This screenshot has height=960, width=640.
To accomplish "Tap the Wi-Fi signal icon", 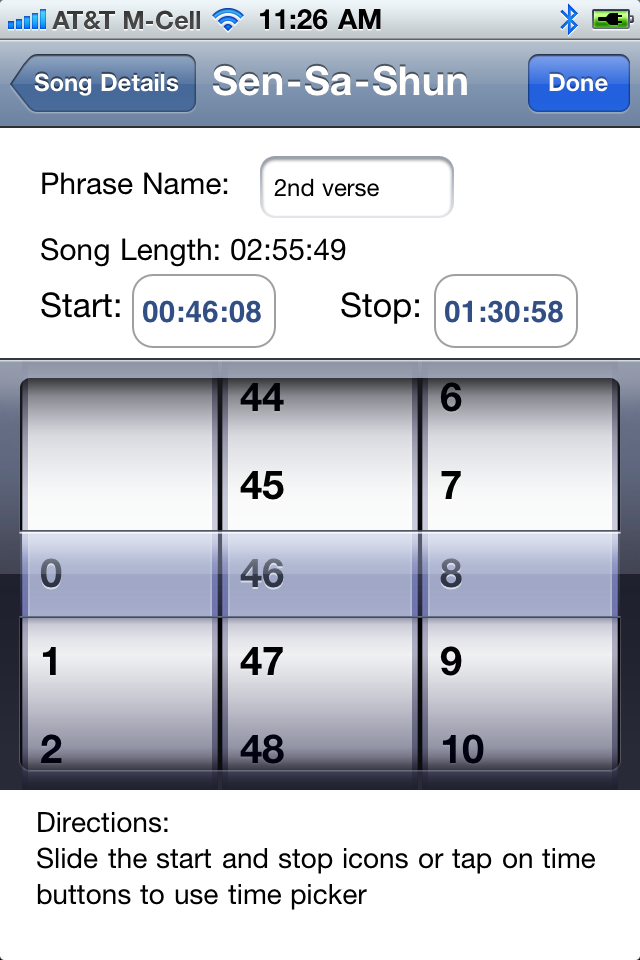I will coord(228,20).
